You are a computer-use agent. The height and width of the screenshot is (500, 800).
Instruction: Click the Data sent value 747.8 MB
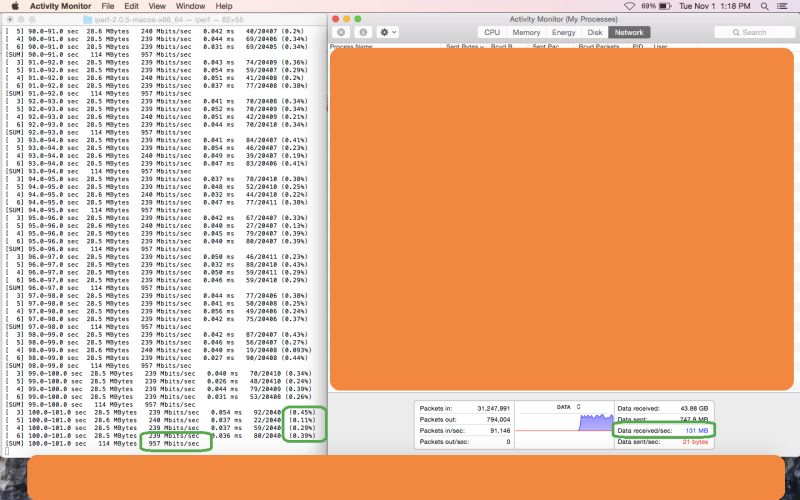click(694, 419)
